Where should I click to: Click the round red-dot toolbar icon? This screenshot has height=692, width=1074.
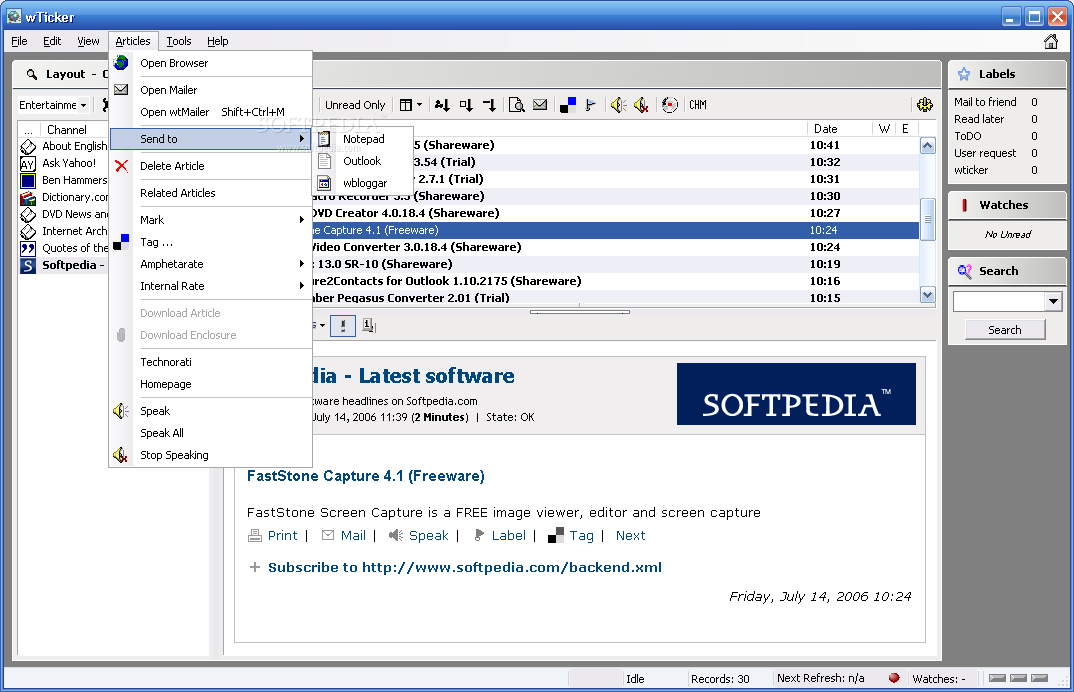(670, 105)
